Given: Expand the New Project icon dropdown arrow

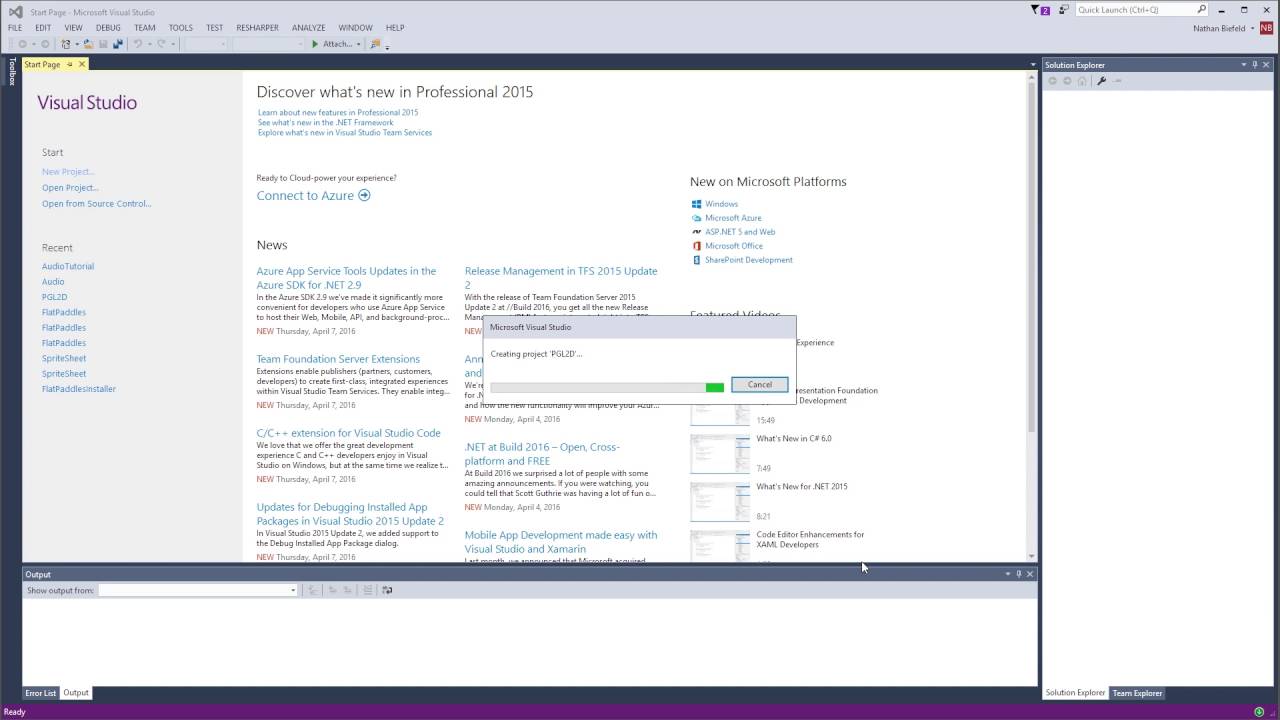Looking at the screenshot, I should point(77,44).
